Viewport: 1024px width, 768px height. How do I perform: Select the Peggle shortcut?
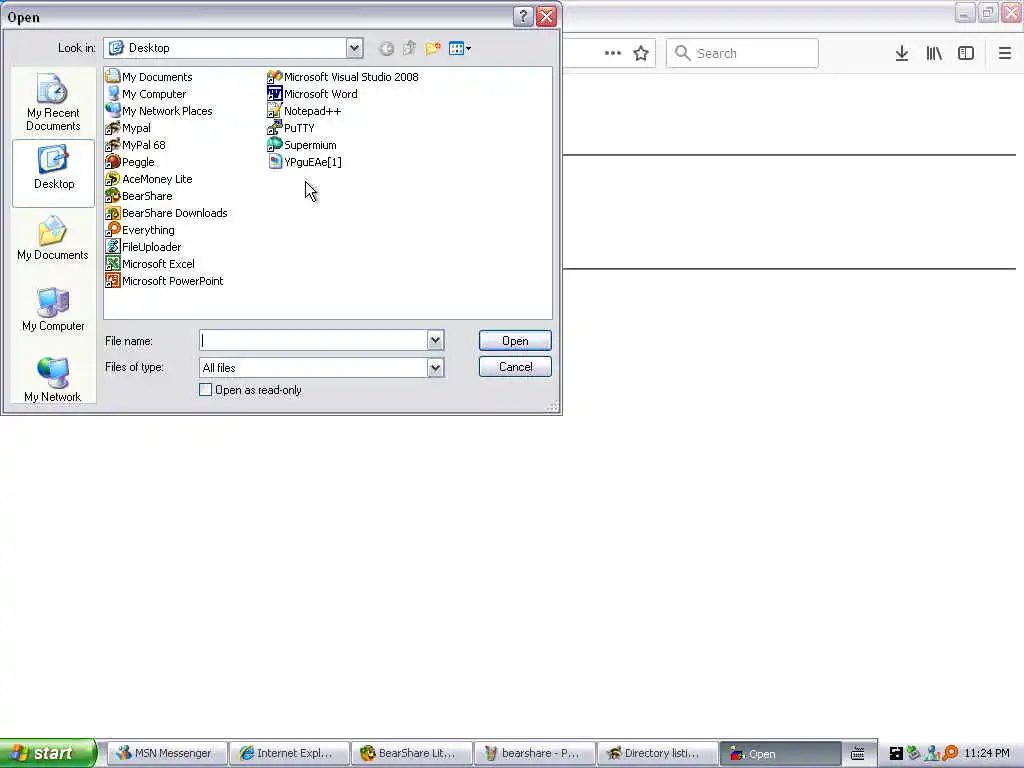tap(131, 162)
